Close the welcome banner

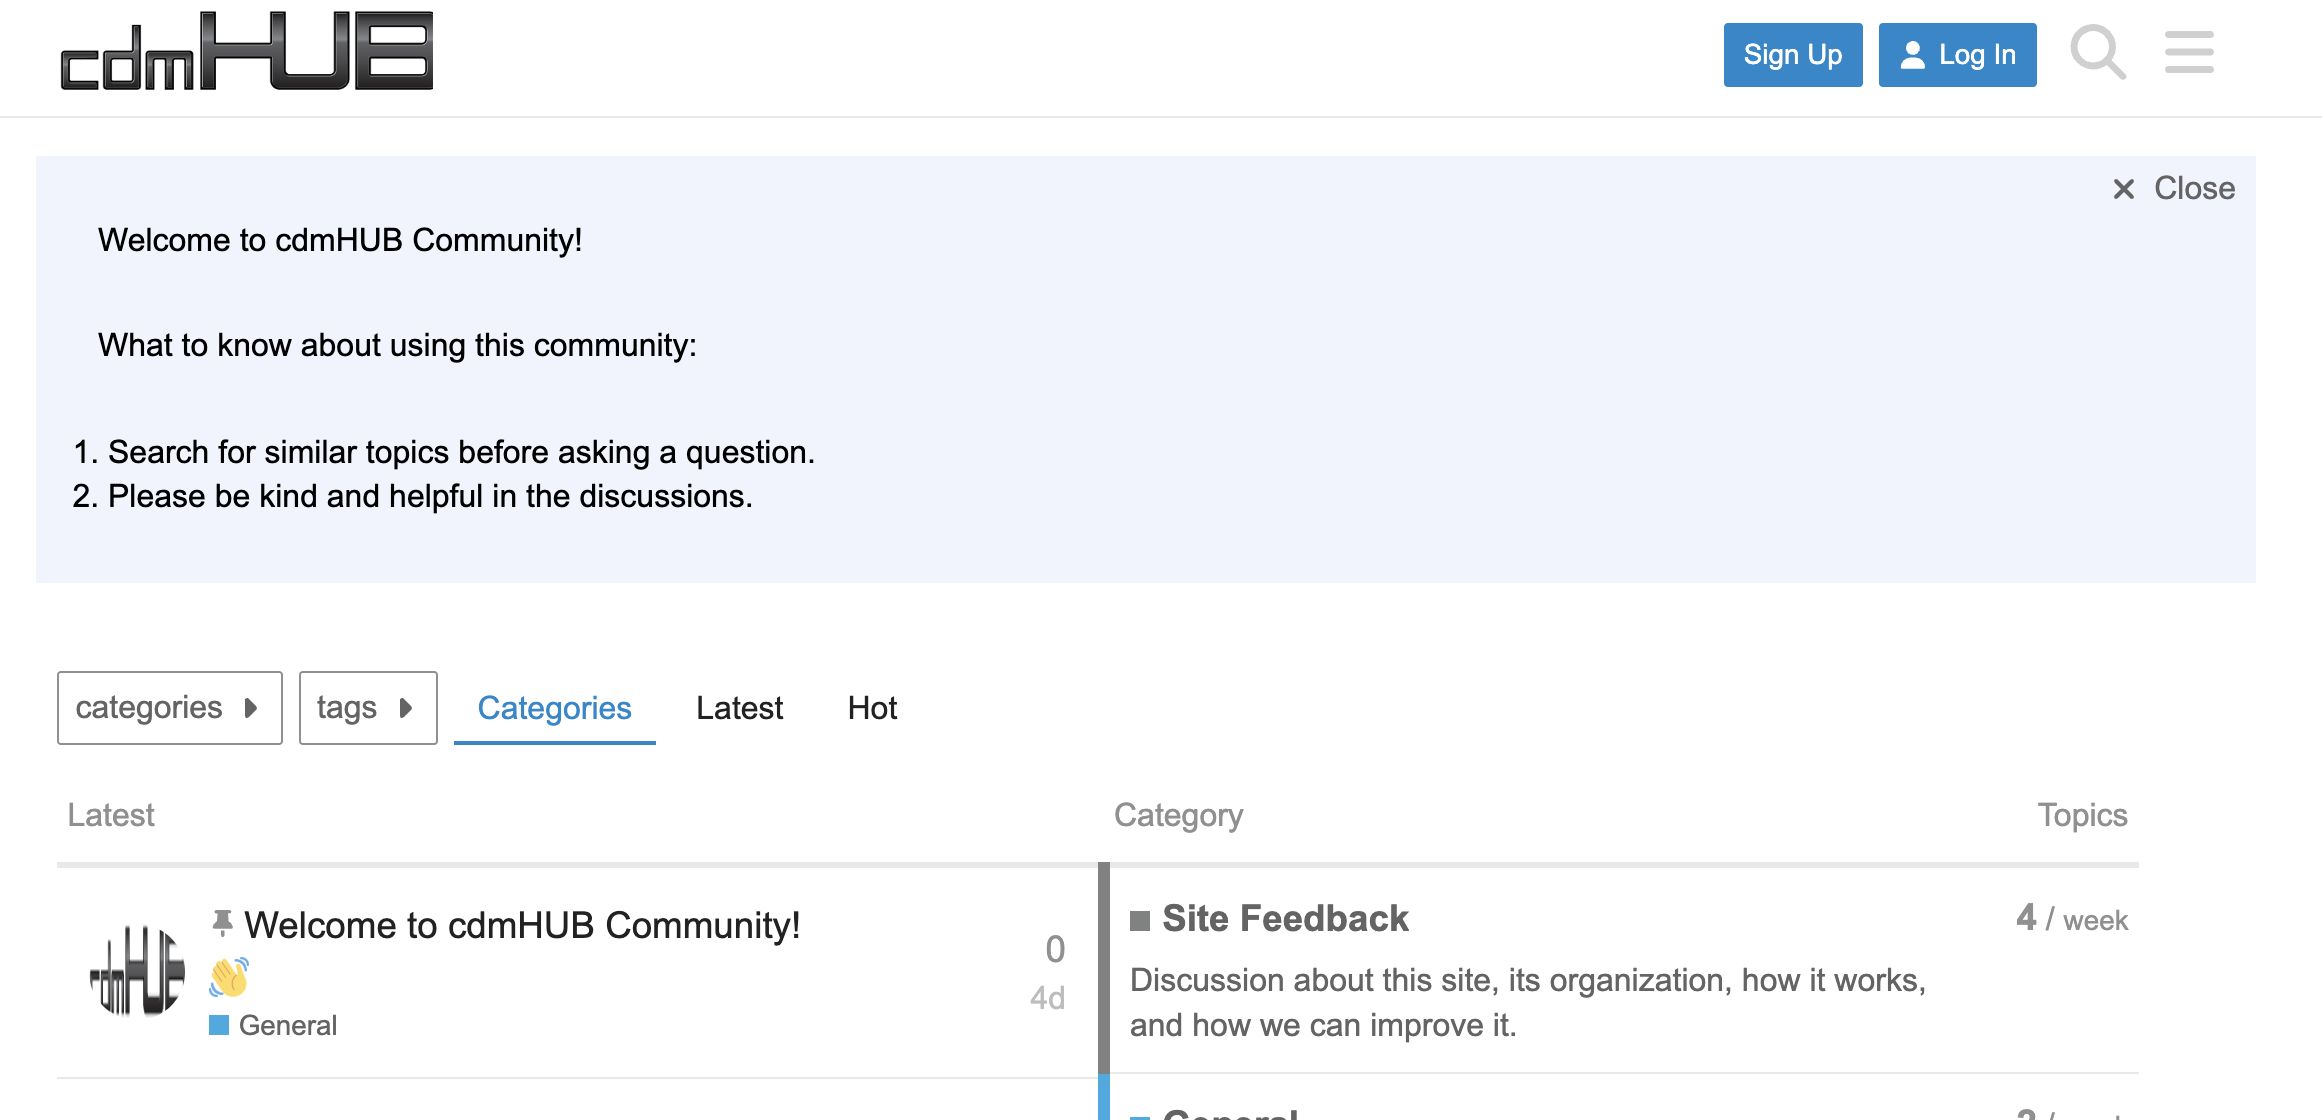tap(2173, 188)
